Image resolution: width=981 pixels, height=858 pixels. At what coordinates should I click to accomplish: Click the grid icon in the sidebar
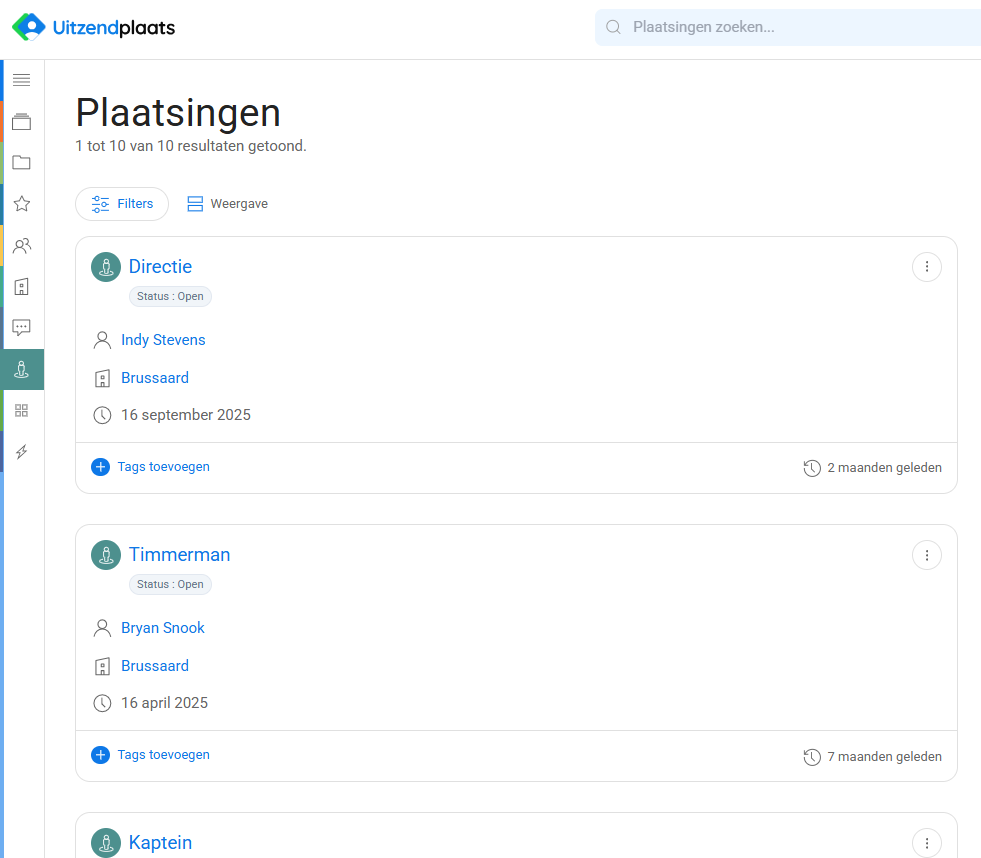click(22, 410)
